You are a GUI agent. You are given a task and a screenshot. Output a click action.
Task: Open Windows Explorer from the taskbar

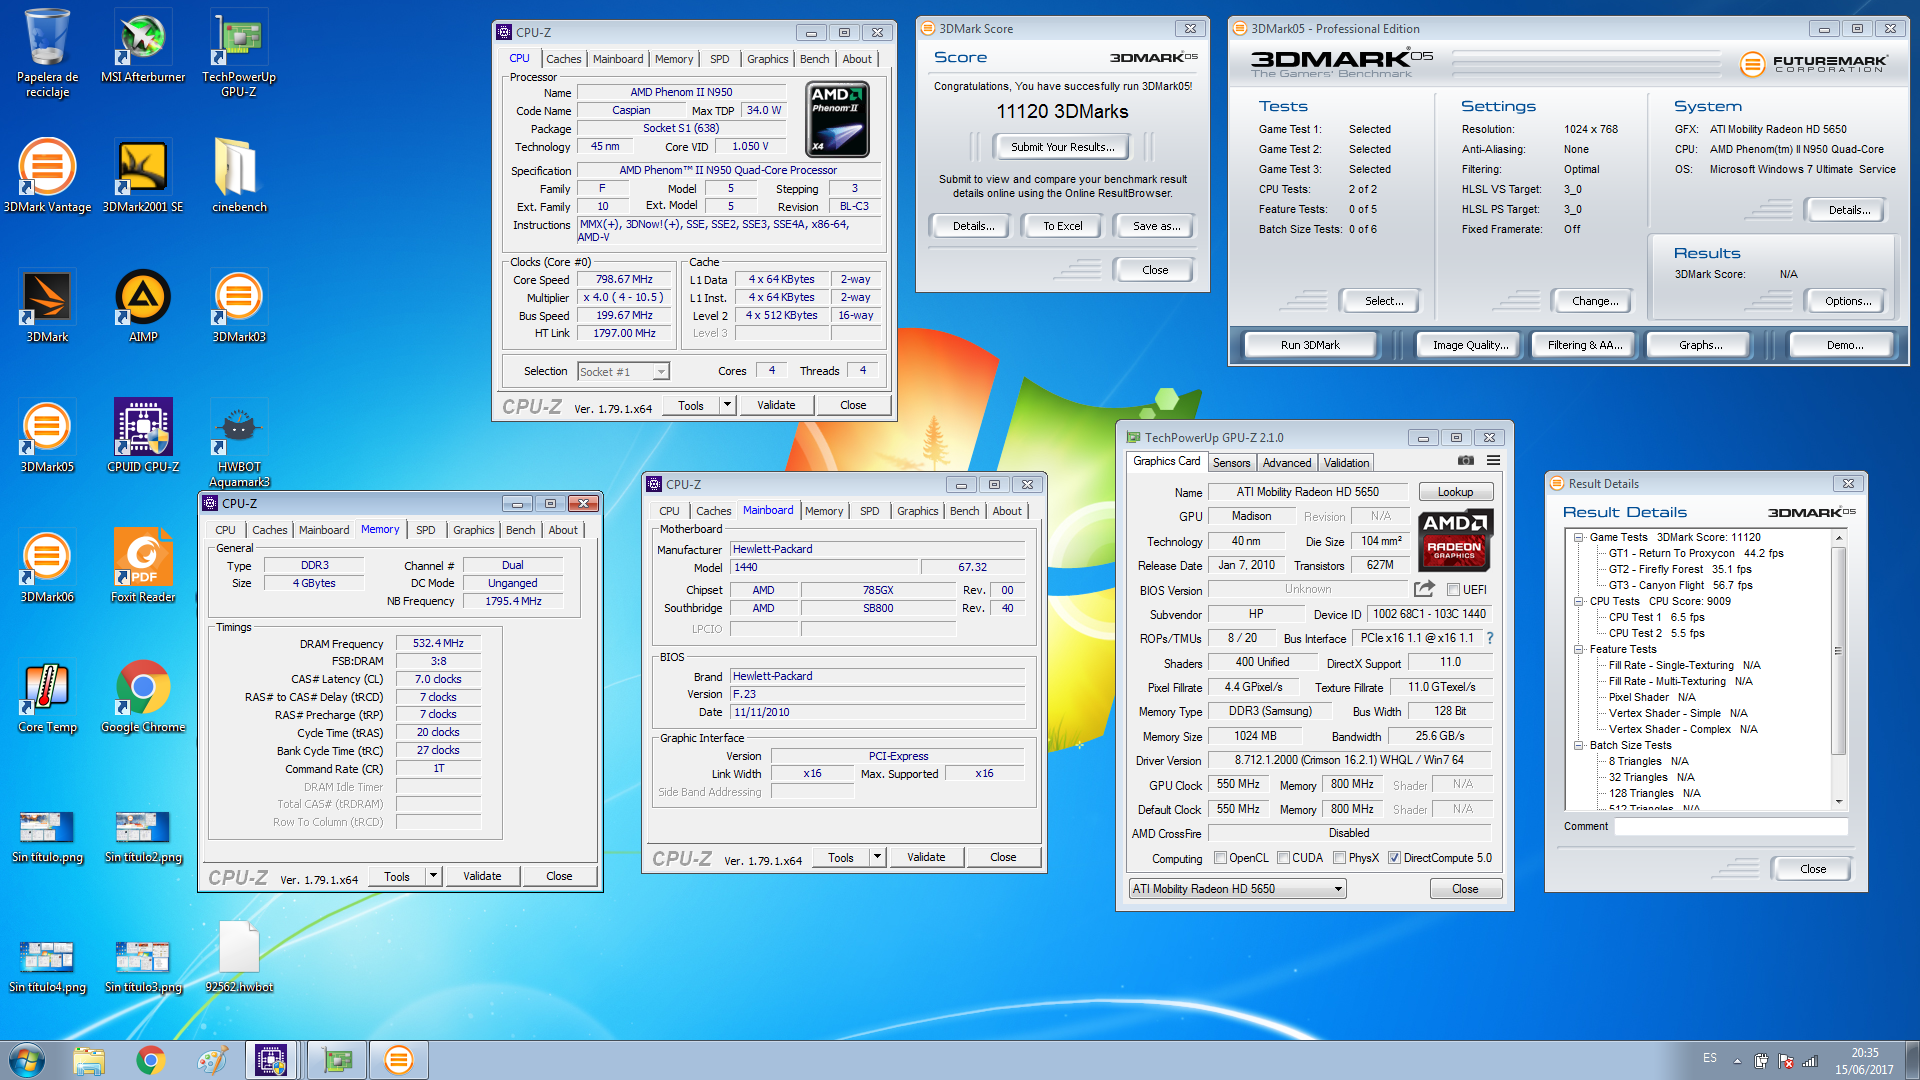point(88,1060)
